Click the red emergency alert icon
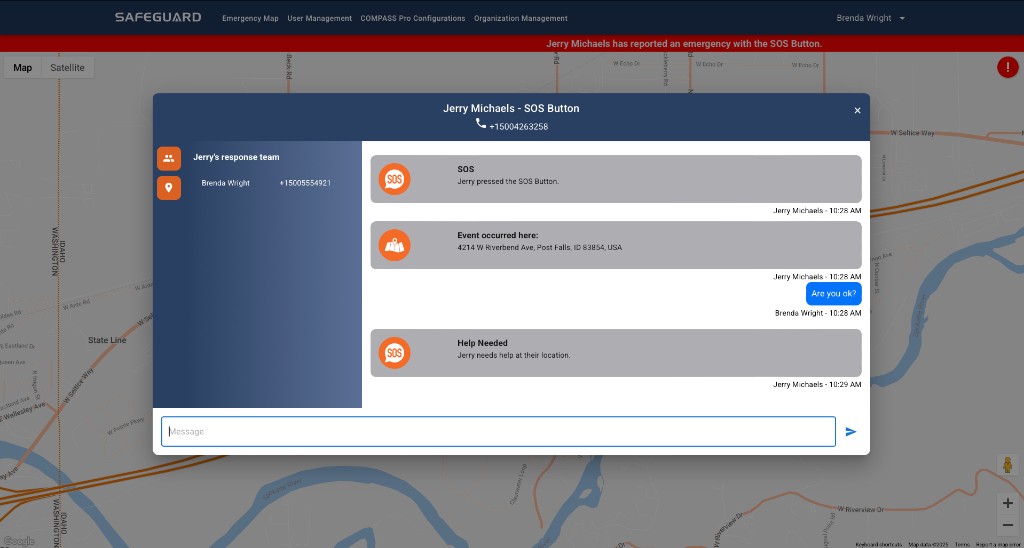This screenshot has height=548, width=1024. (x=1007, y=68)
